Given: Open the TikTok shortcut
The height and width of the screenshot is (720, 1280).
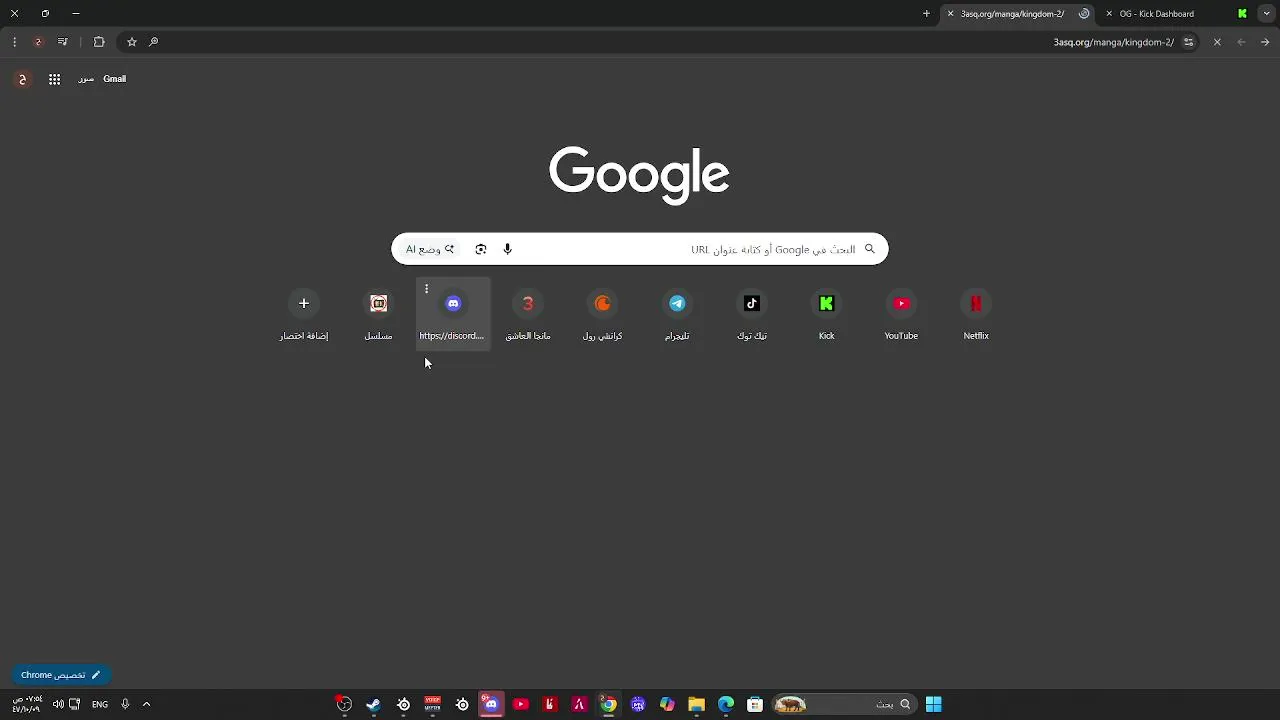Looking at the screenshot, I should (x=752, y=314).
